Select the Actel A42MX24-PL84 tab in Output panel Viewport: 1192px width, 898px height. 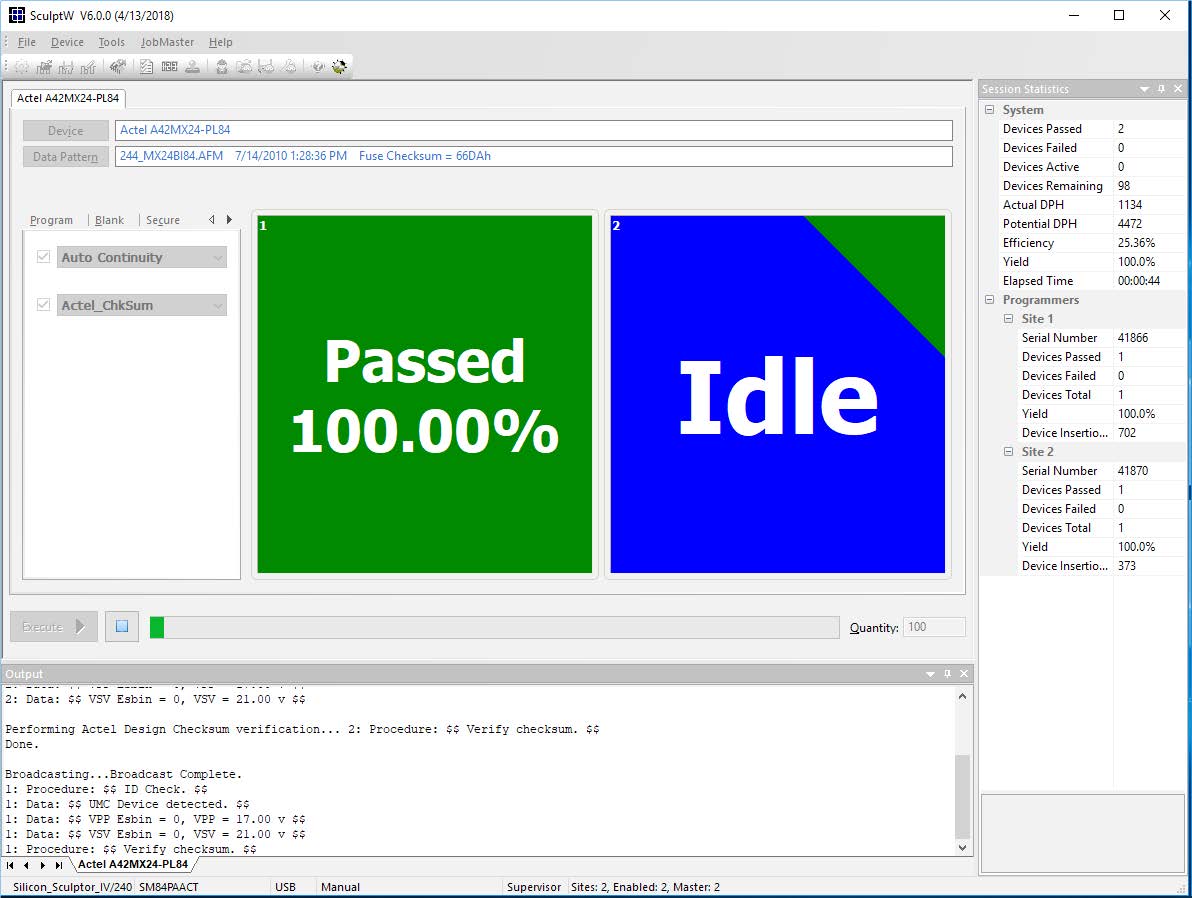coord(132,865)
